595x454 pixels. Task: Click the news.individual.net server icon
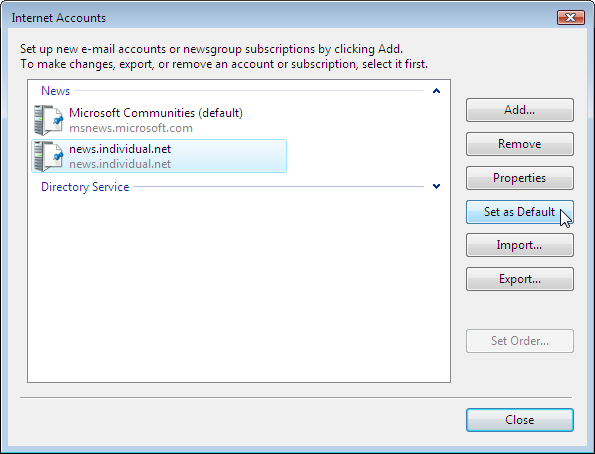pyautogui.click(x=49, y=156)
